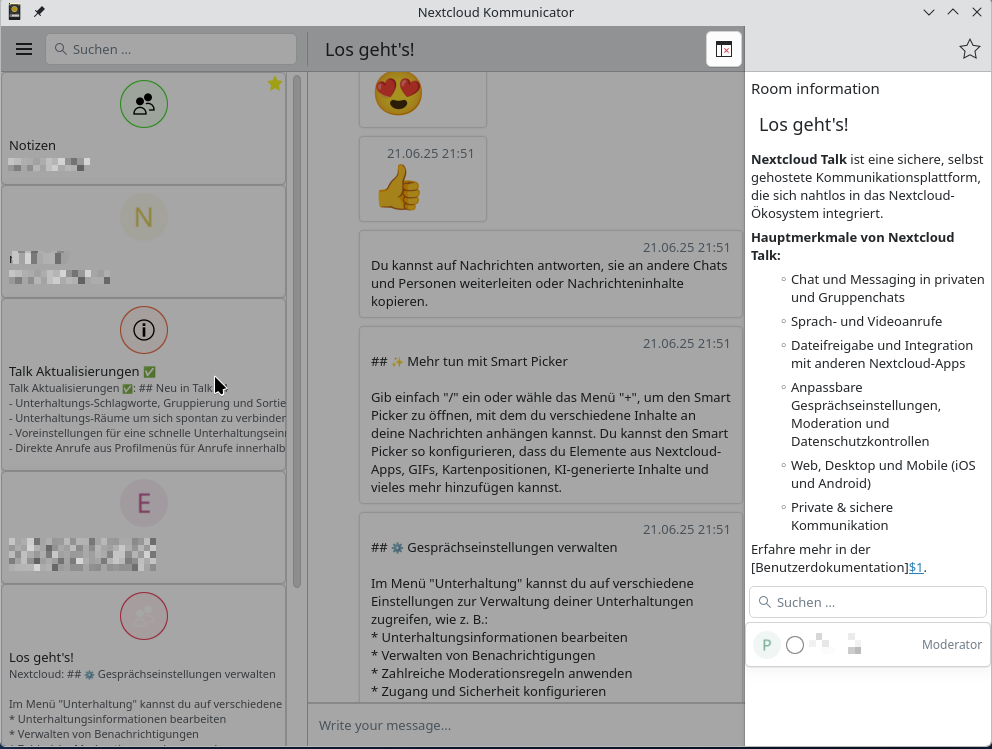The width and height of the screenshot is (992, 749).
Task: Open Los geht's! in the conversation list
Action: [x=144, y=665]
